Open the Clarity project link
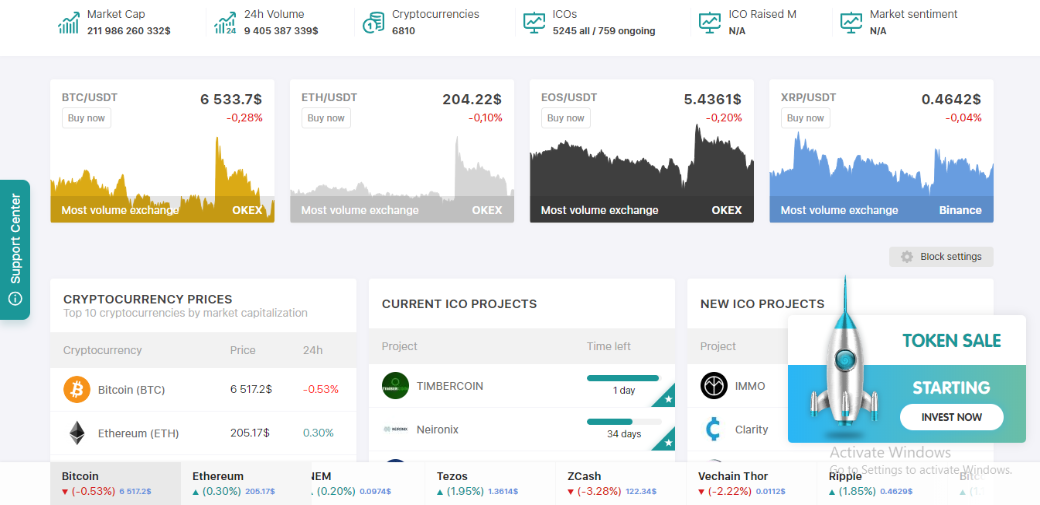 pos(751,429)
